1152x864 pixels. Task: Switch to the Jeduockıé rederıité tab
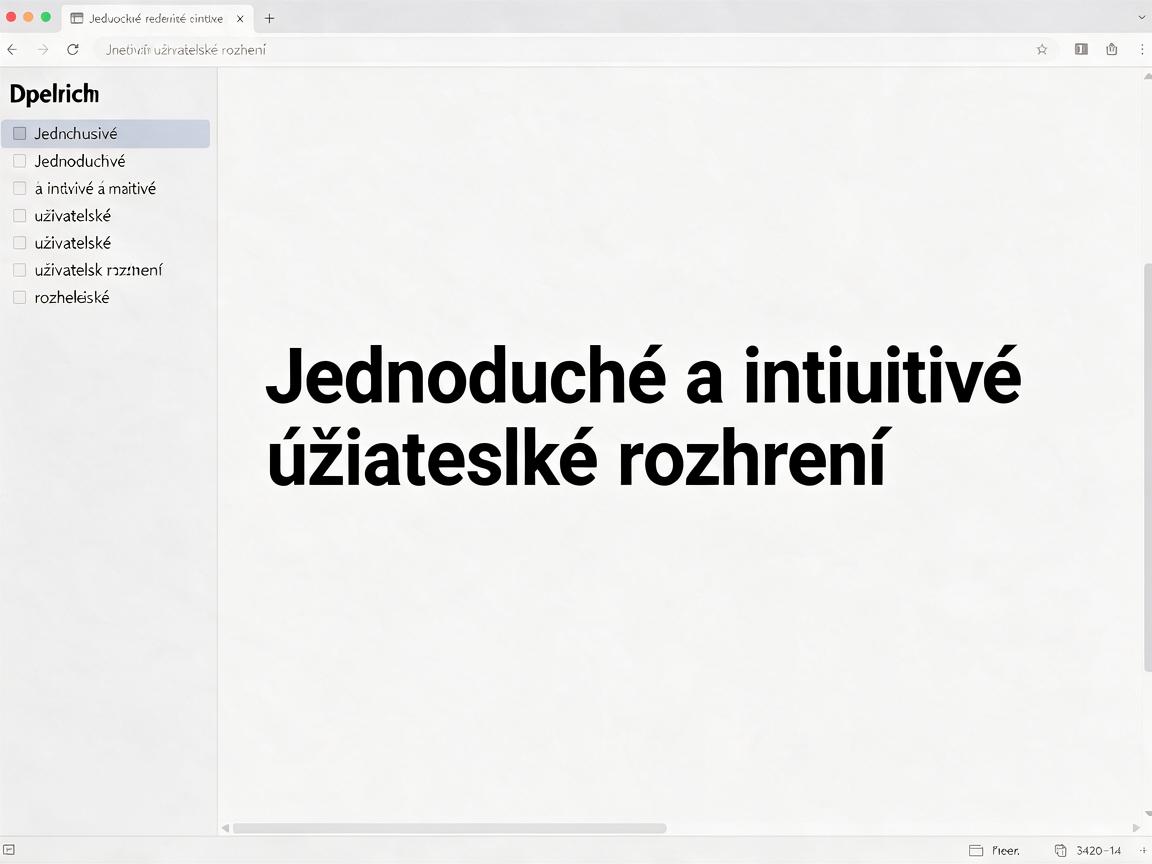(x=157, y=18)
